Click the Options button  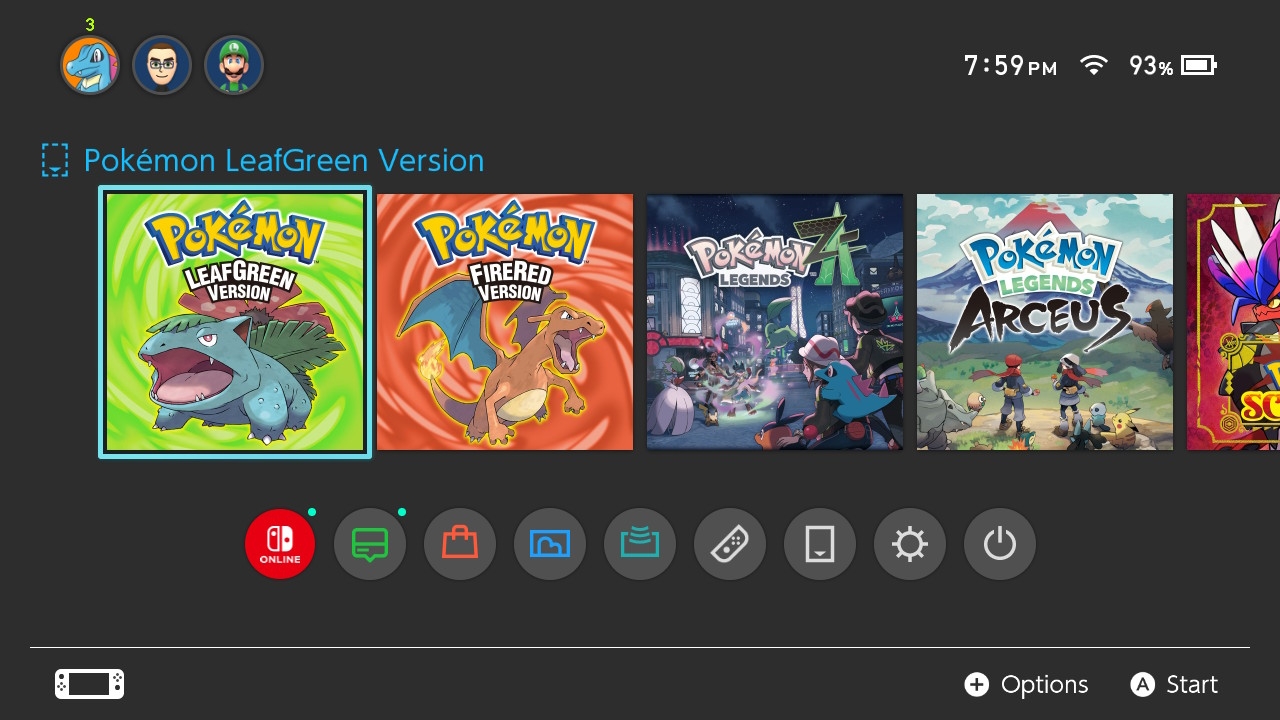point(1027,684)
